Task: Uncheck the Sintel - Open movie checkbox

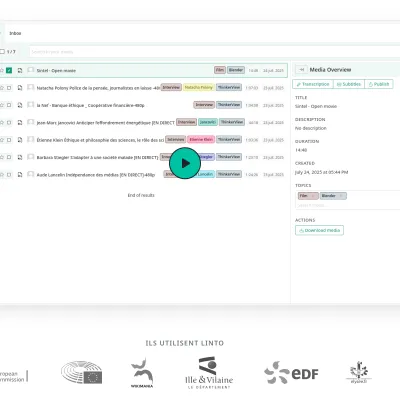Action: pos(9,70)
